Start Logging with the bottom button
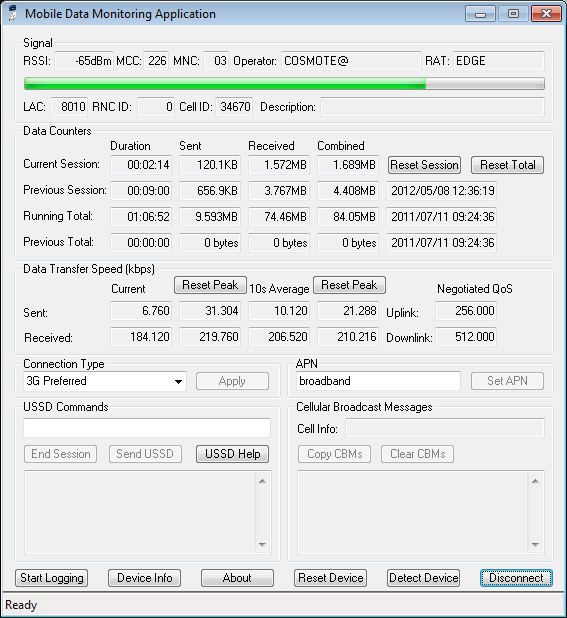567x618 pixels. (52, 578)
